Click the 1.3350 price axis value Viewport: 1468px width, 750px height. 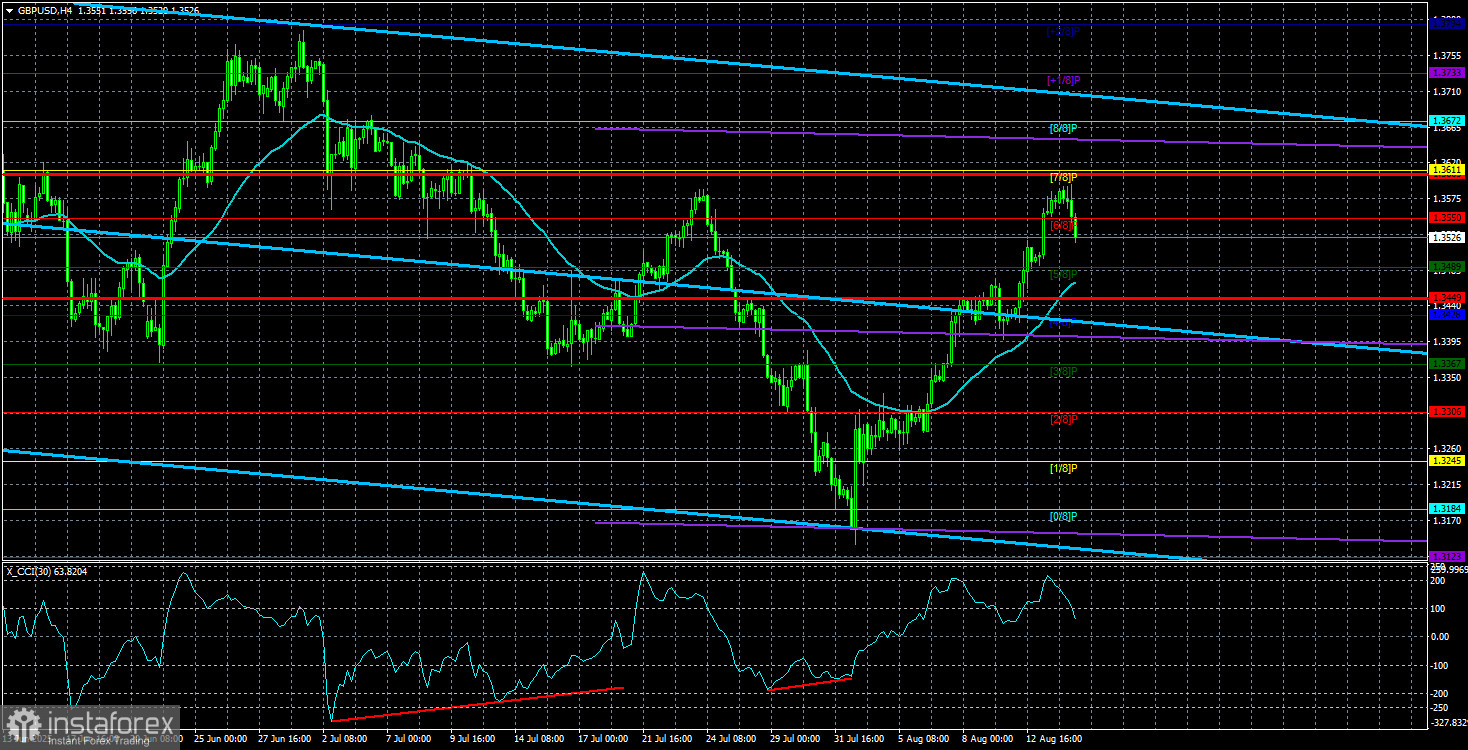coord(1446,378)
